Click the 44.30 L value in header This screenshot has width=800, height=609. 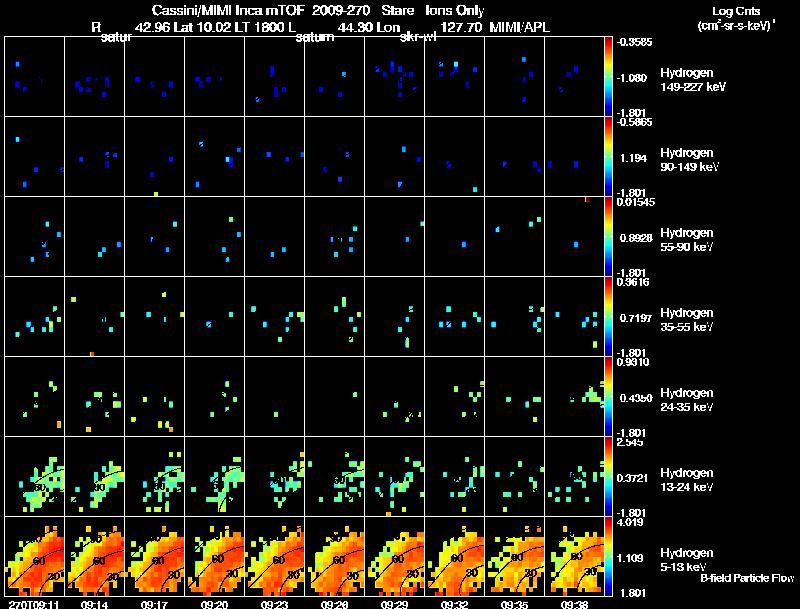click(358, 27)
